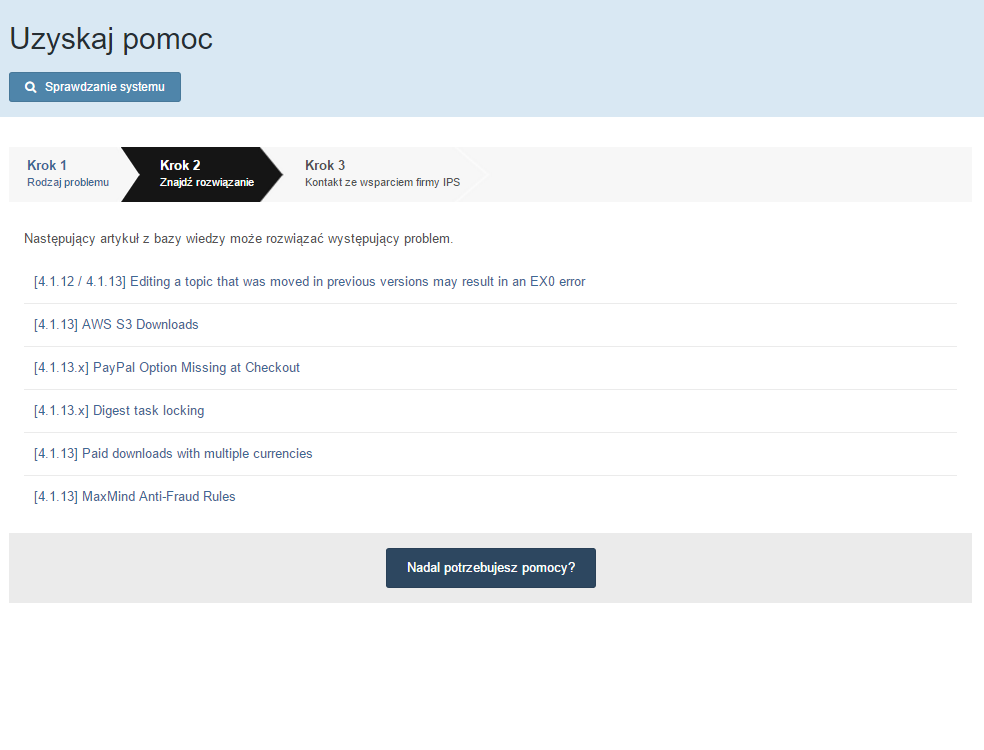
Task: Open the Digest task locking article
Action: pyautogui.click(x=119, y=411)
